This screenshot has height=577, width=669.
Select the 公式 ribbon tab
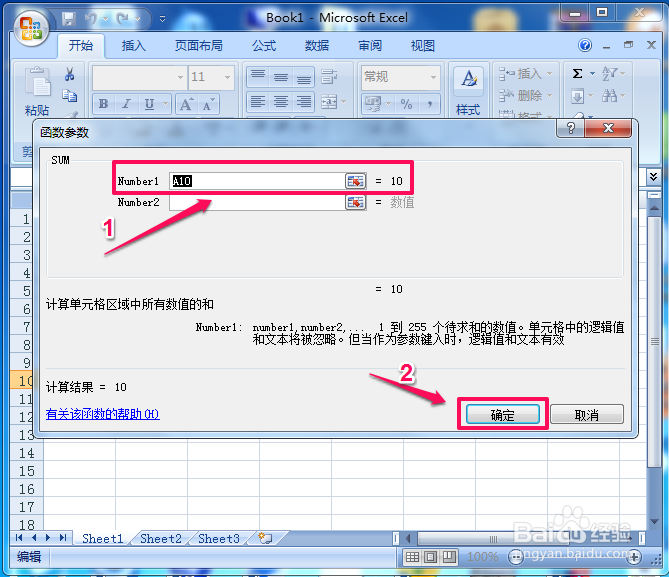[x=264, y=45]
